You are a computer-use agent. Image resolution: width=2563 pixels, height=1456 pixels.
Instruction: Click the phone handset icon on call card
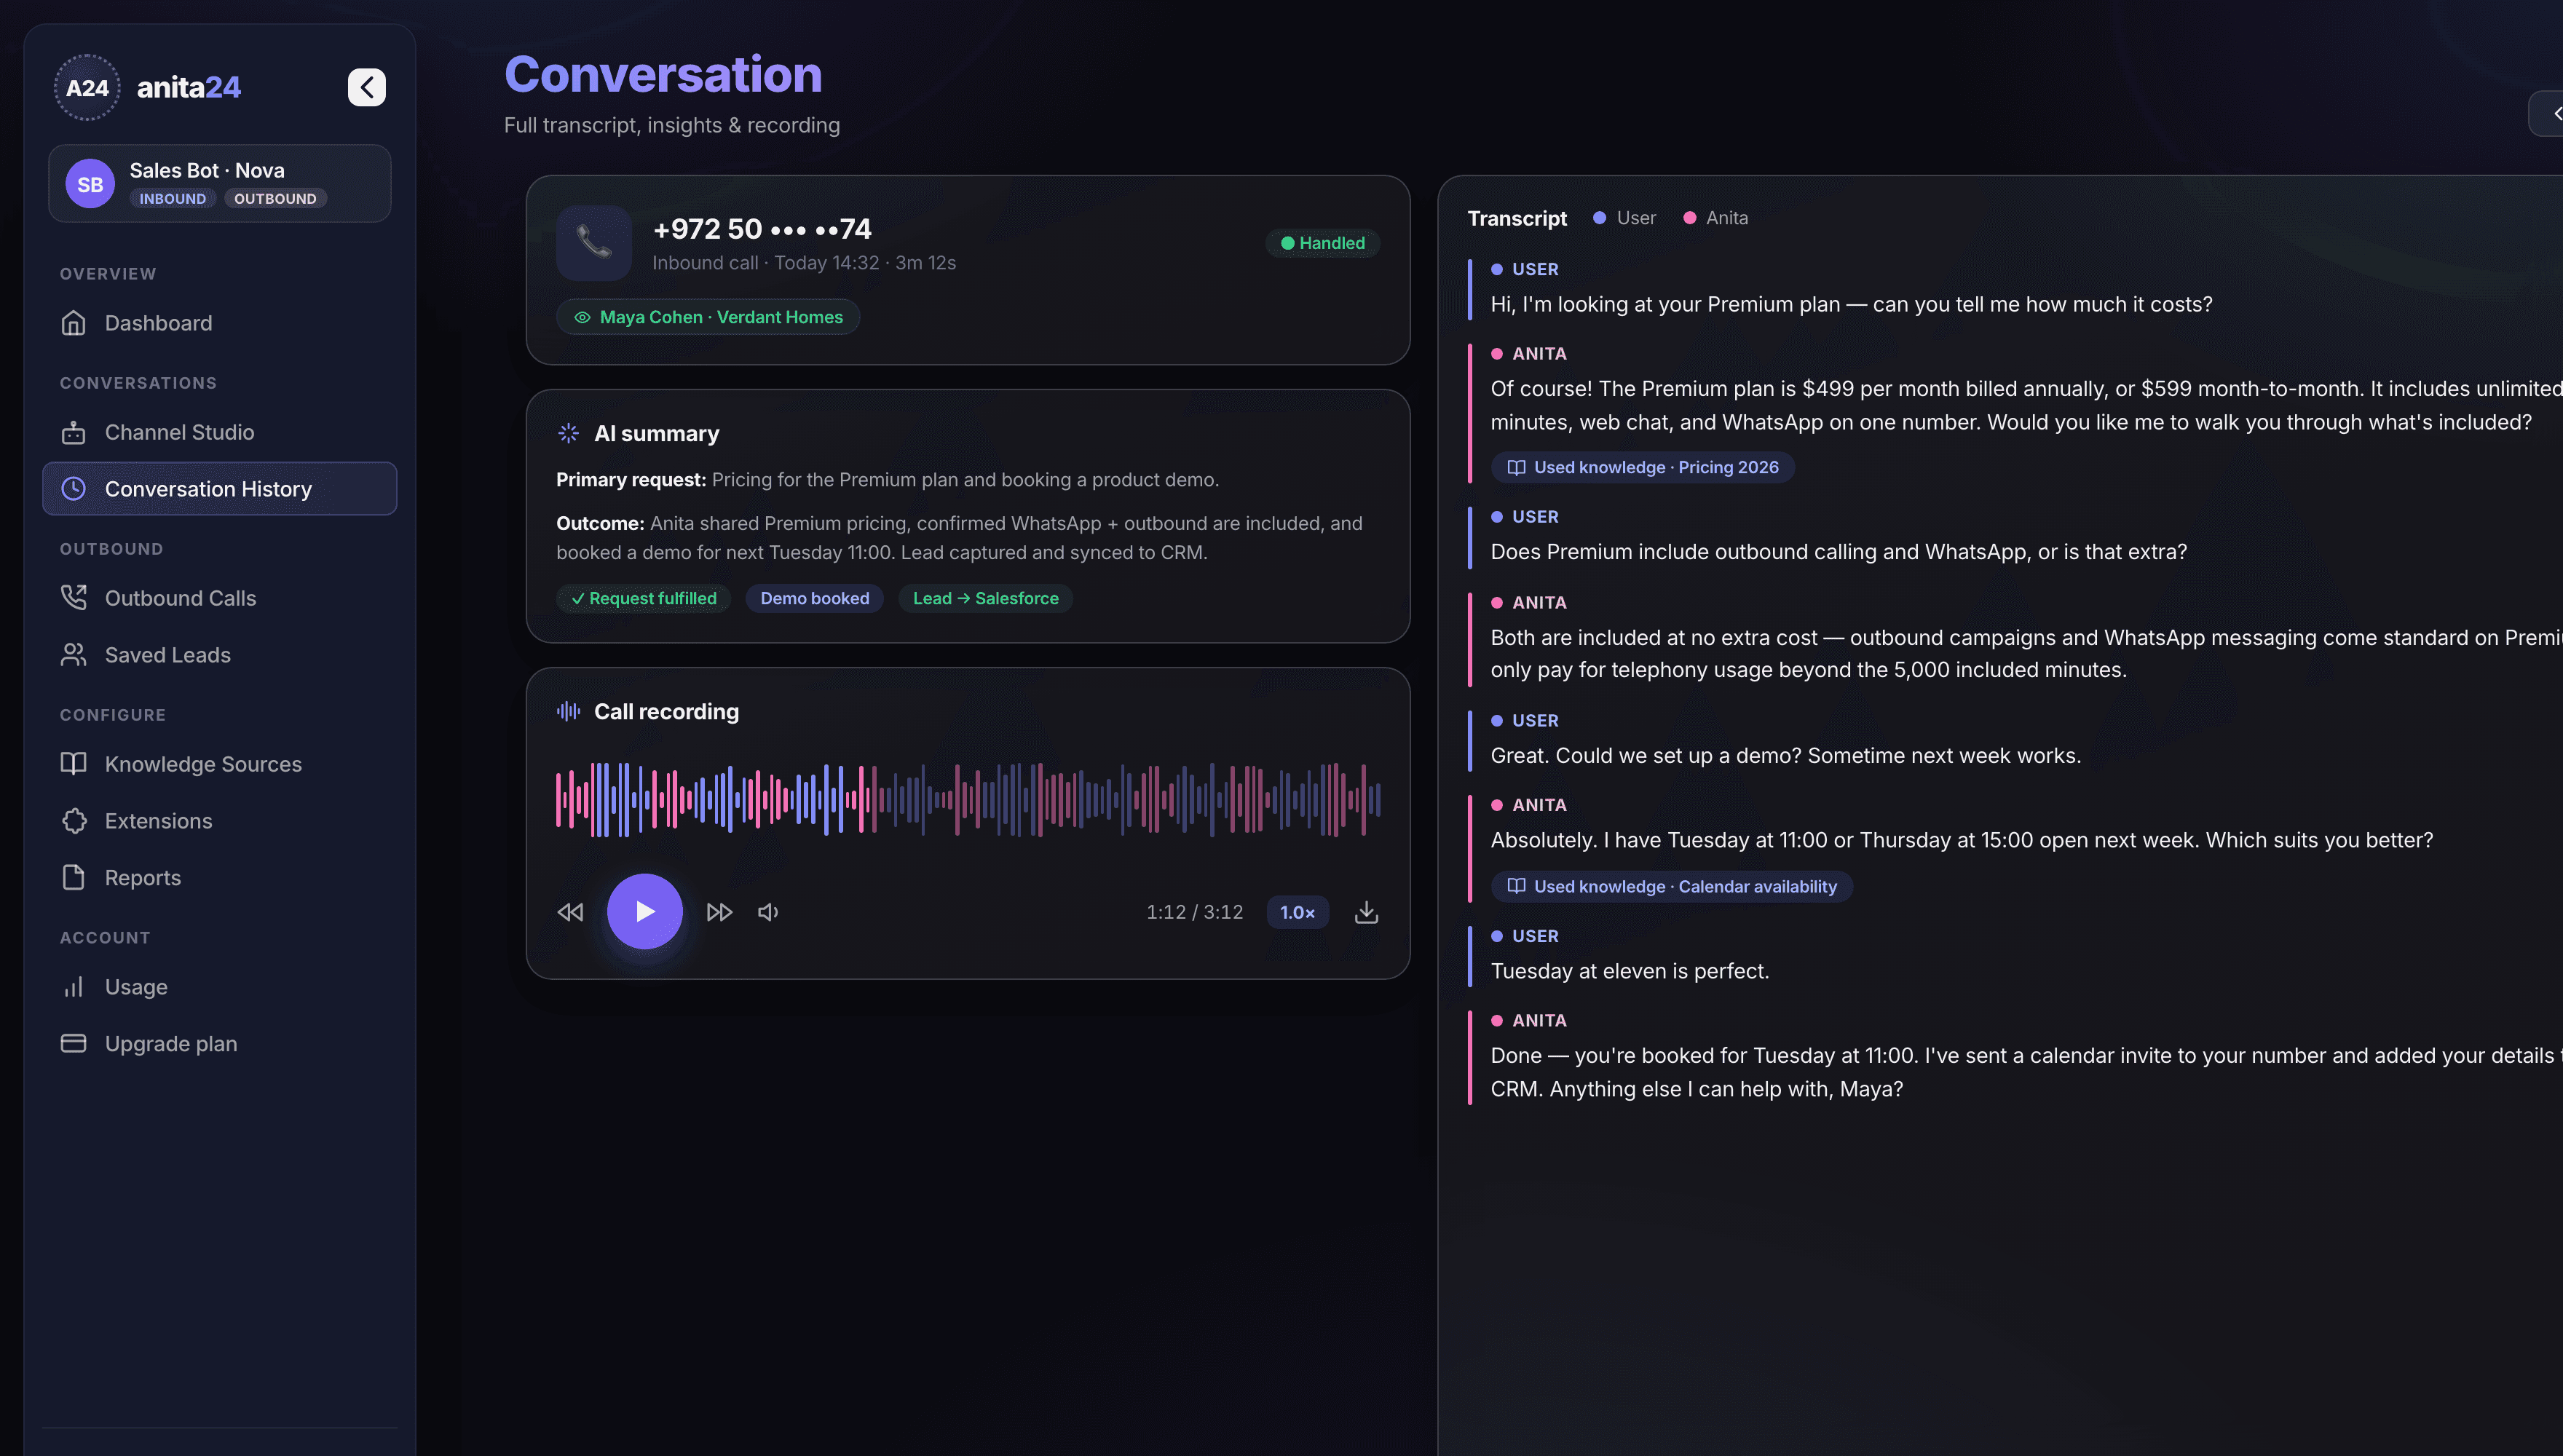coord(594,243)
